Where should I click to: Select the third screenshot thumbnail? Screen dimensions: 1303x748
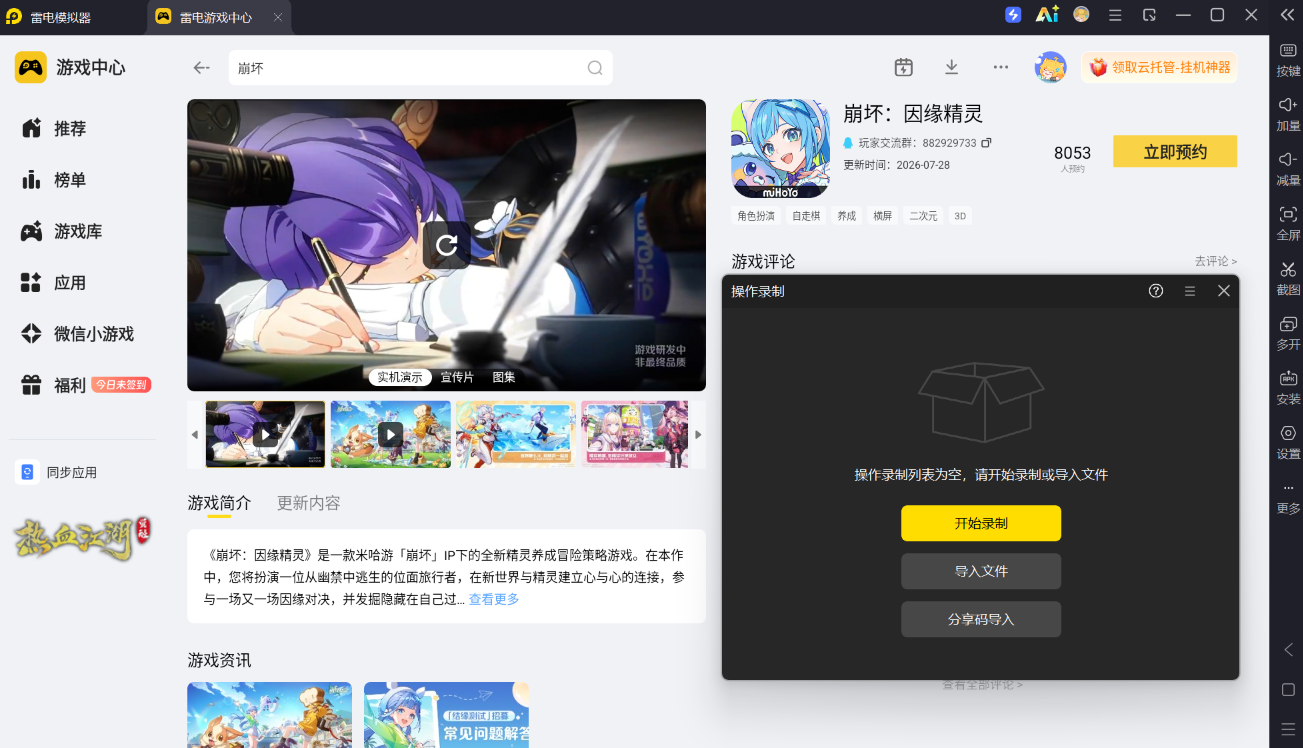[x=516, y=434]
